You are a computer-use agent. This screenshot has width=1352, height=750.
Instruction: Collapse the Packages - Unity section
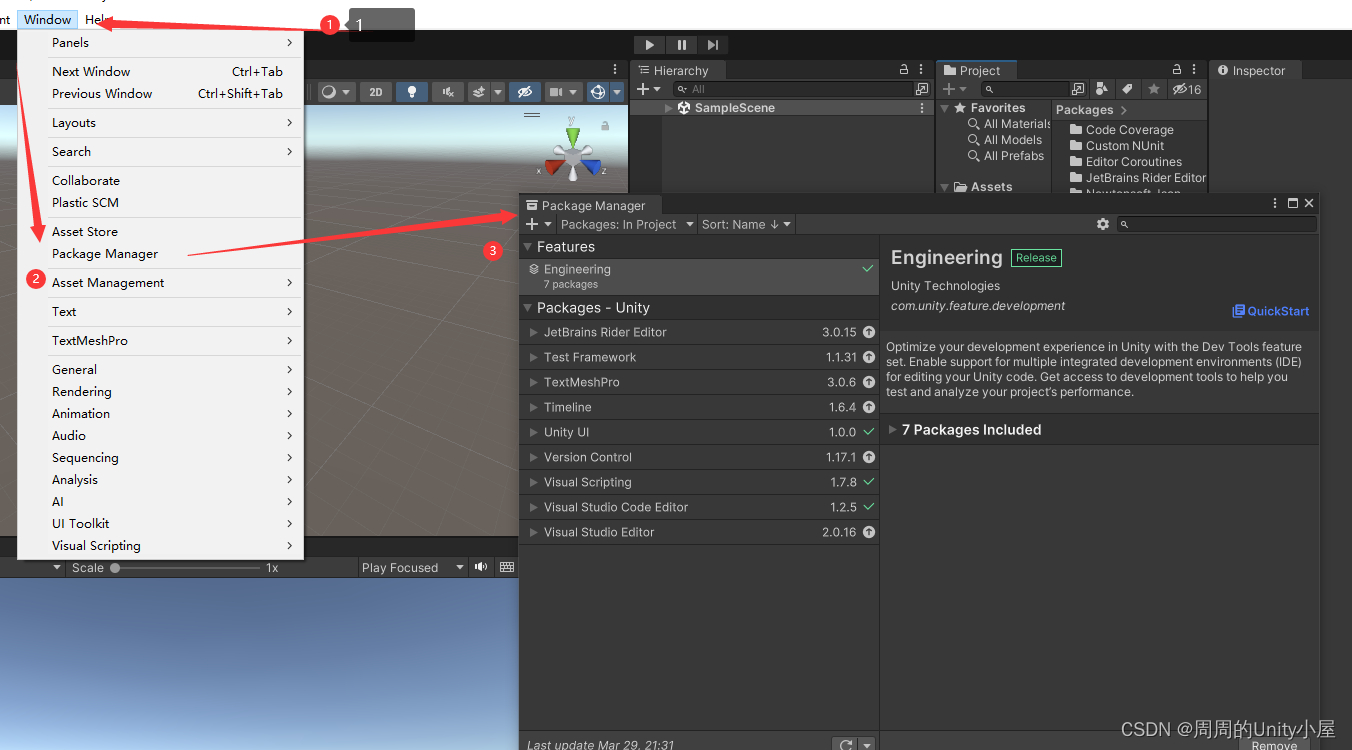(528, 308)
